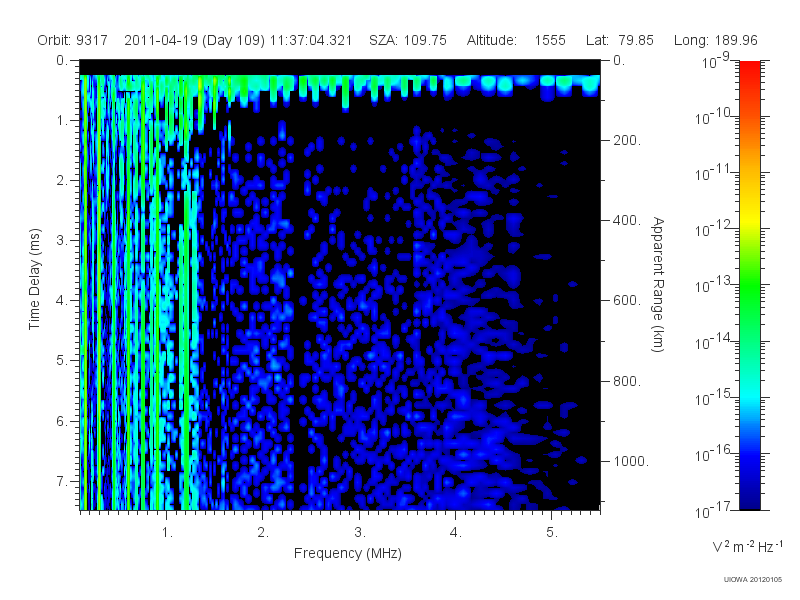The height and width of the screenshot is (600, 800).
Task: Click the 'Lat: 79.85' text
Action: tap(620, 40)
